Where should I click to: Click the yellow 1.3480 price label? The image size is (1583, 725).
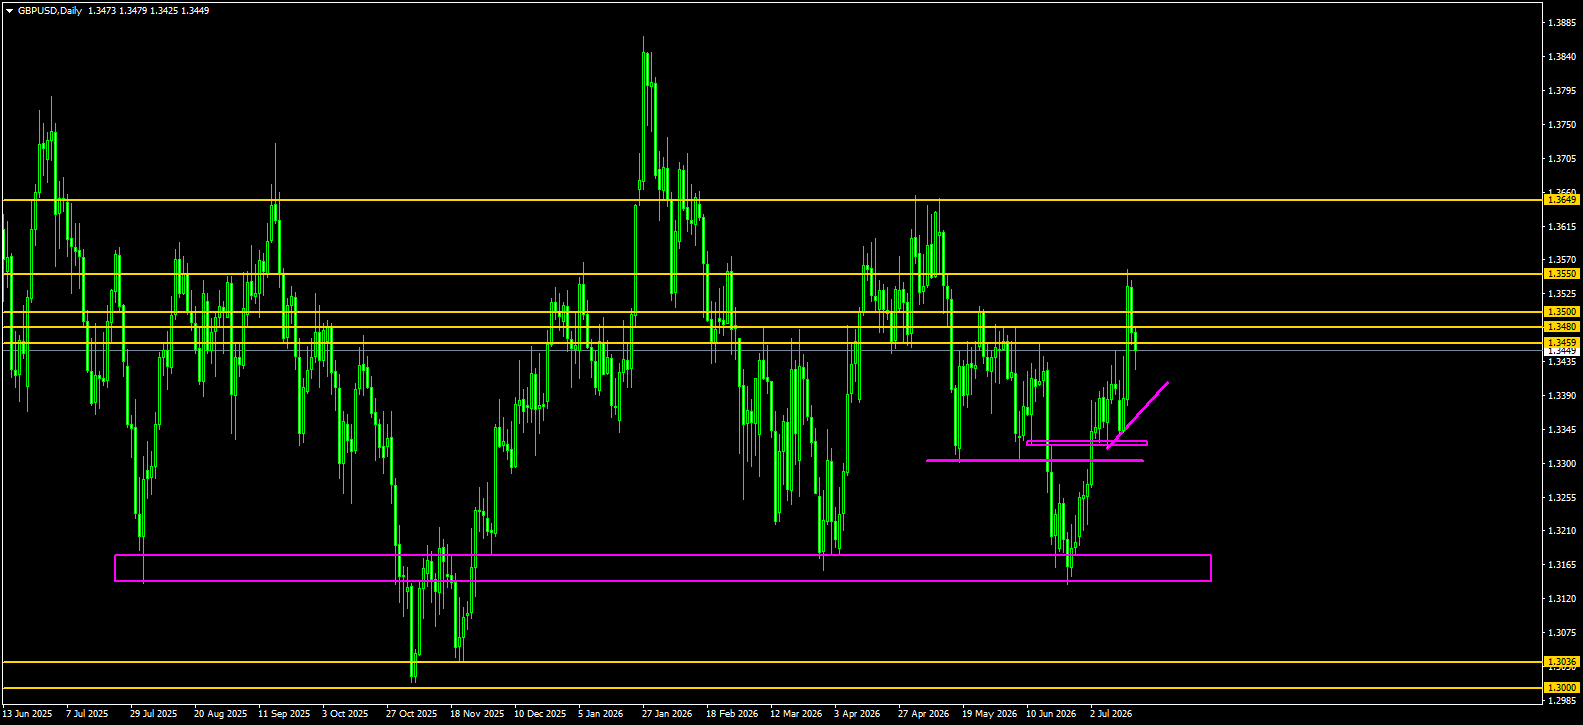pos(1562,327)
